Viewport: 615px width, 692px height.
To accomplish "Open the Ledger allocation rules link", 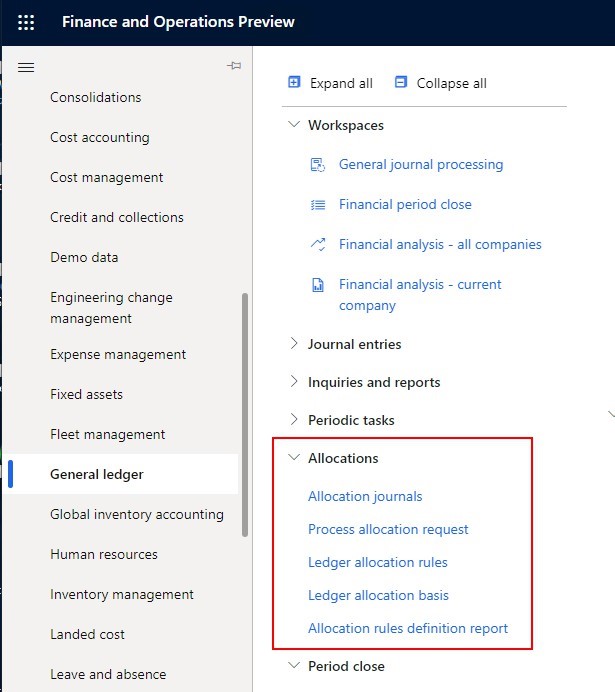I will click(x=377, y=562).
